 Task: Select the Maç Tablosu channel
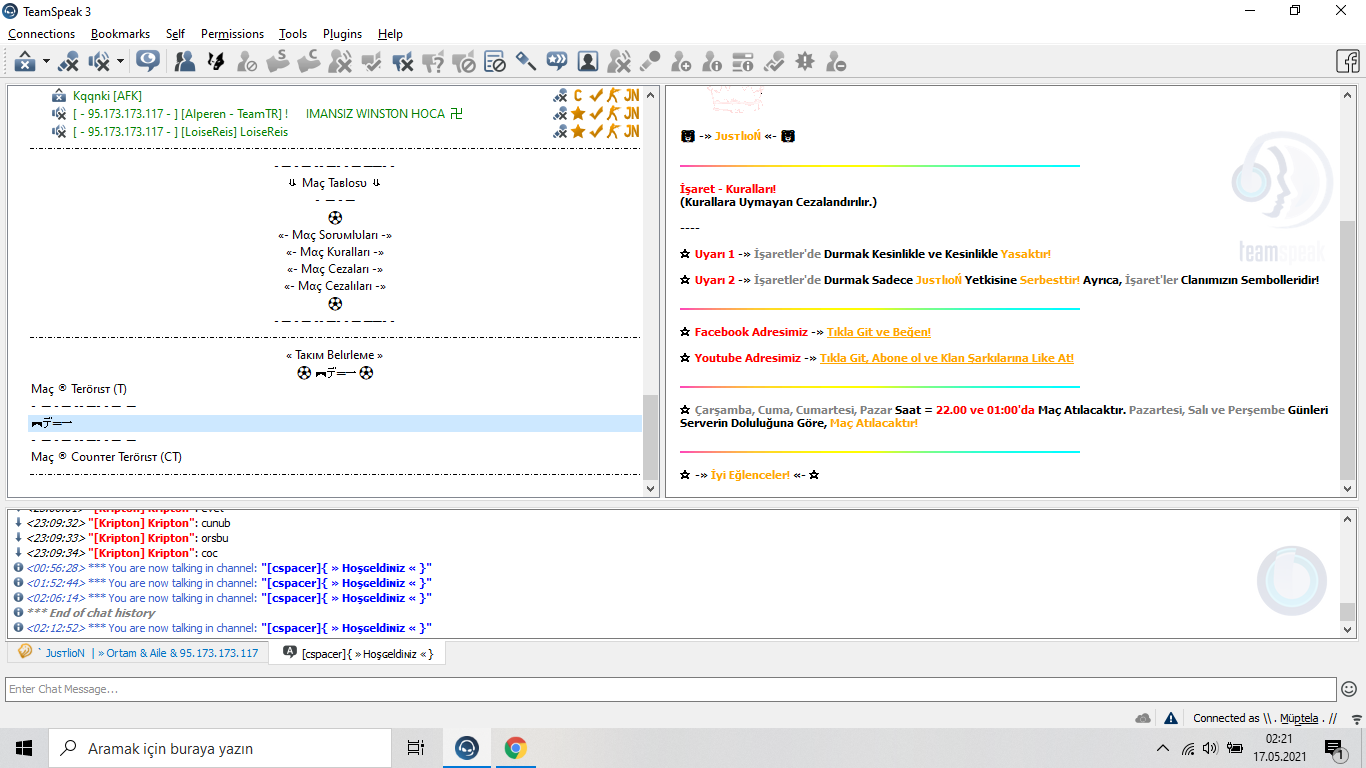click(x=335, y=183)
